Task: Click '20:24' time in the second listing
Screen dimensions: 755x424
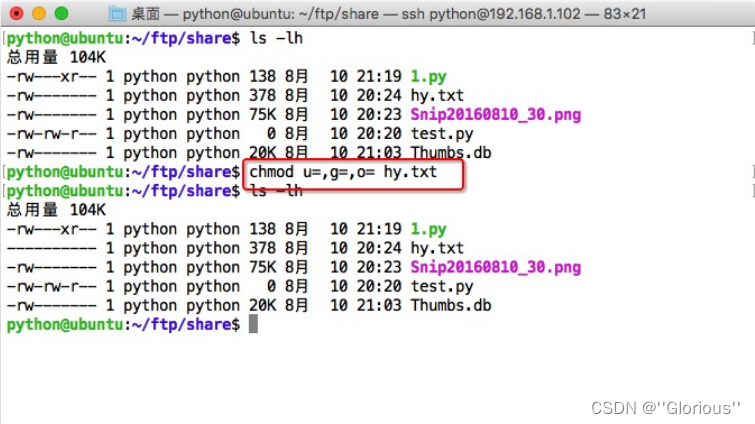Action: point(379,248)
